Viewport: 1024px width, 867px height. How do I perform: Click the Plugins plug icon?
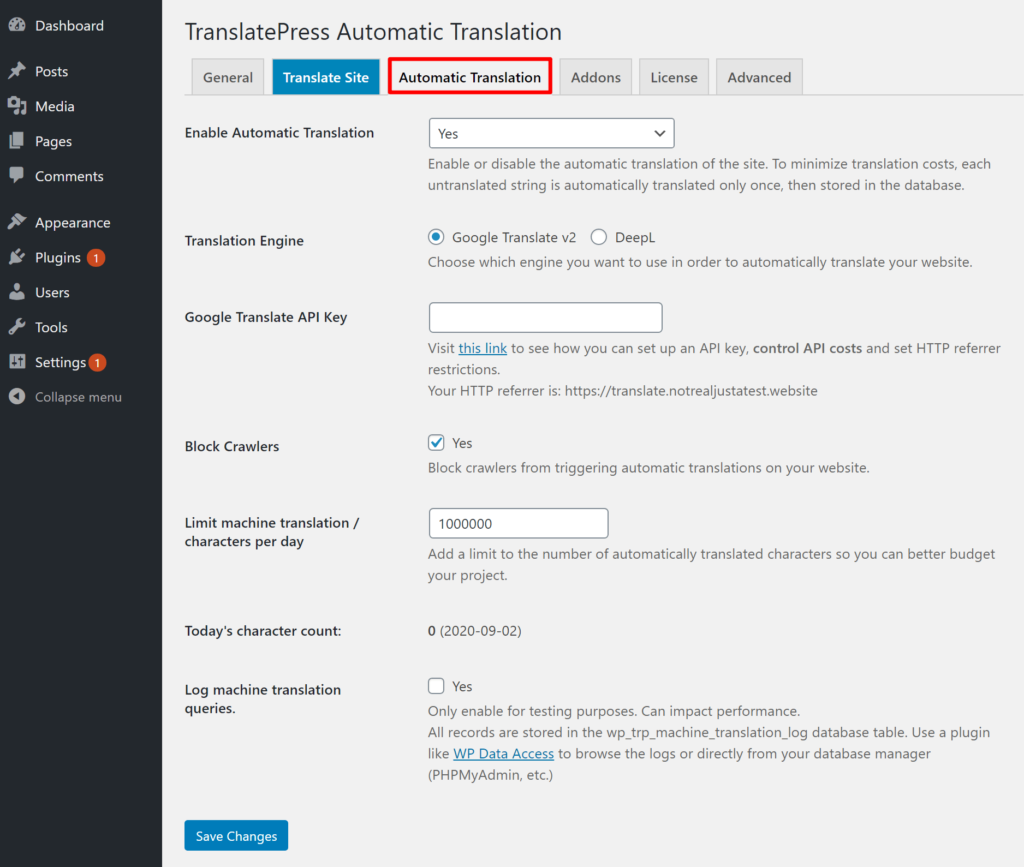(x=17, y=257)
